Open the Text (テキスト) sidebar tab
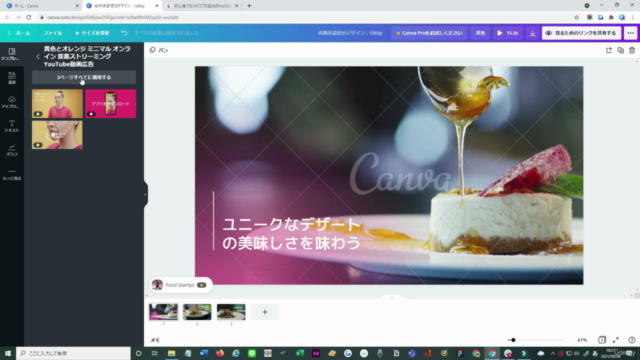The height and width of the screenshot is (360, 640). coord(11,126)
